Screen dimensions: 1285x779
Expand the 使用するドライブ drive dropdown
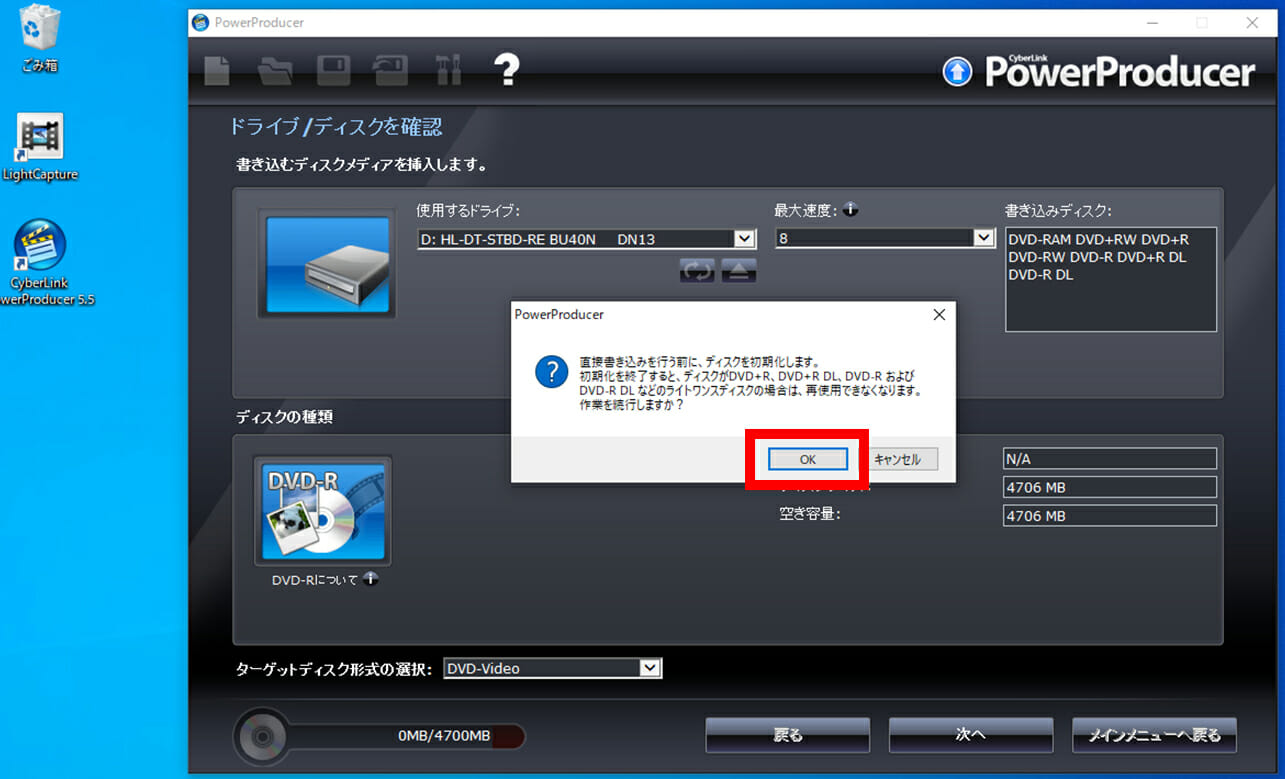[744, 239]
